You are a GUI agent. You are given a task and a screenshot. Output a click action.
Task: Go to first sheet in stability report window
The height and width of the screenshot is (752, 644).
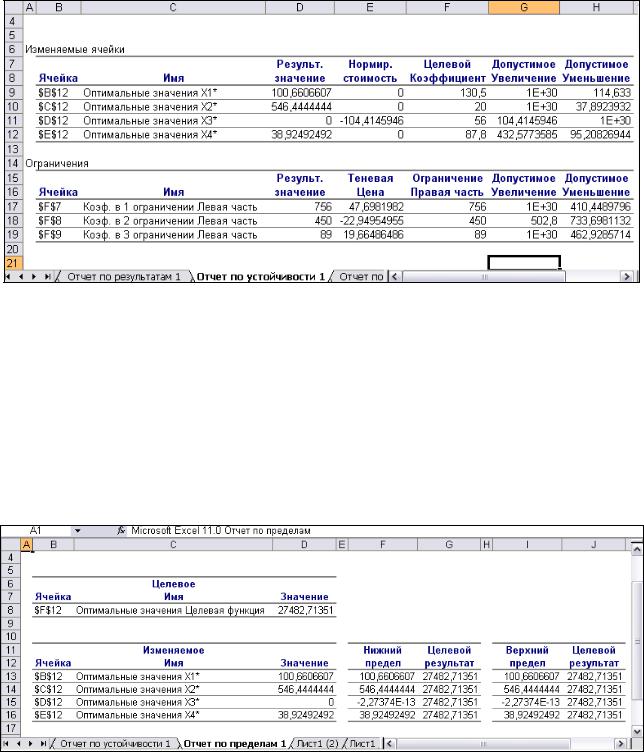(x=8, y=277)
